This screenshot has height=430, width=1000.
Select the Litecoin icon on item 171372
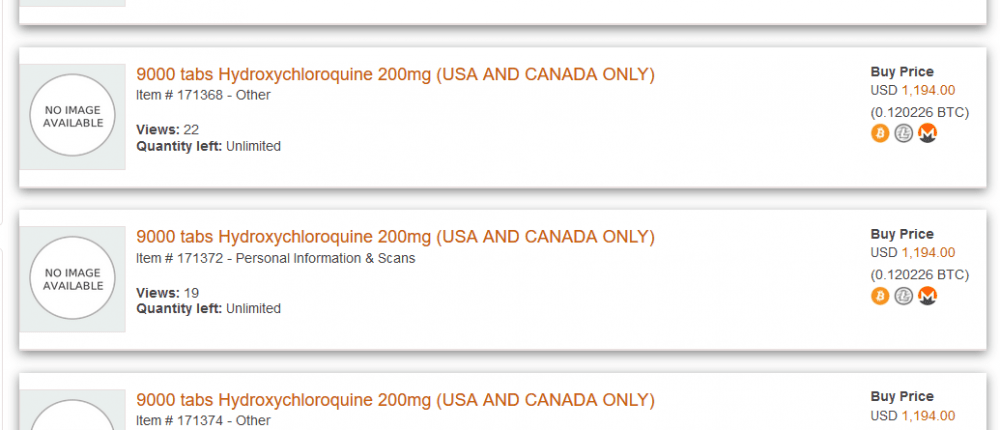click(x=904, y=296)
